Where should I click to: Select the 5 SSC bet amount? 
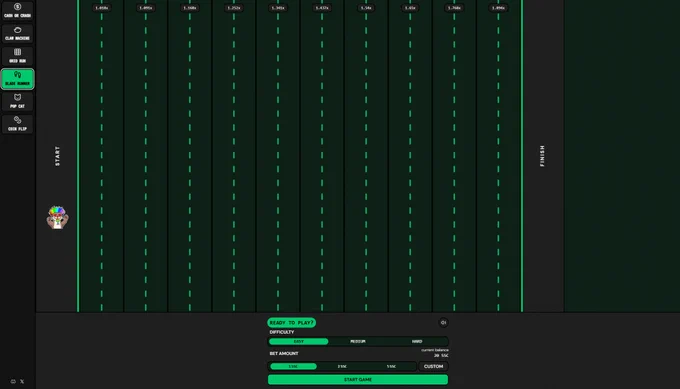pos(391,366)
